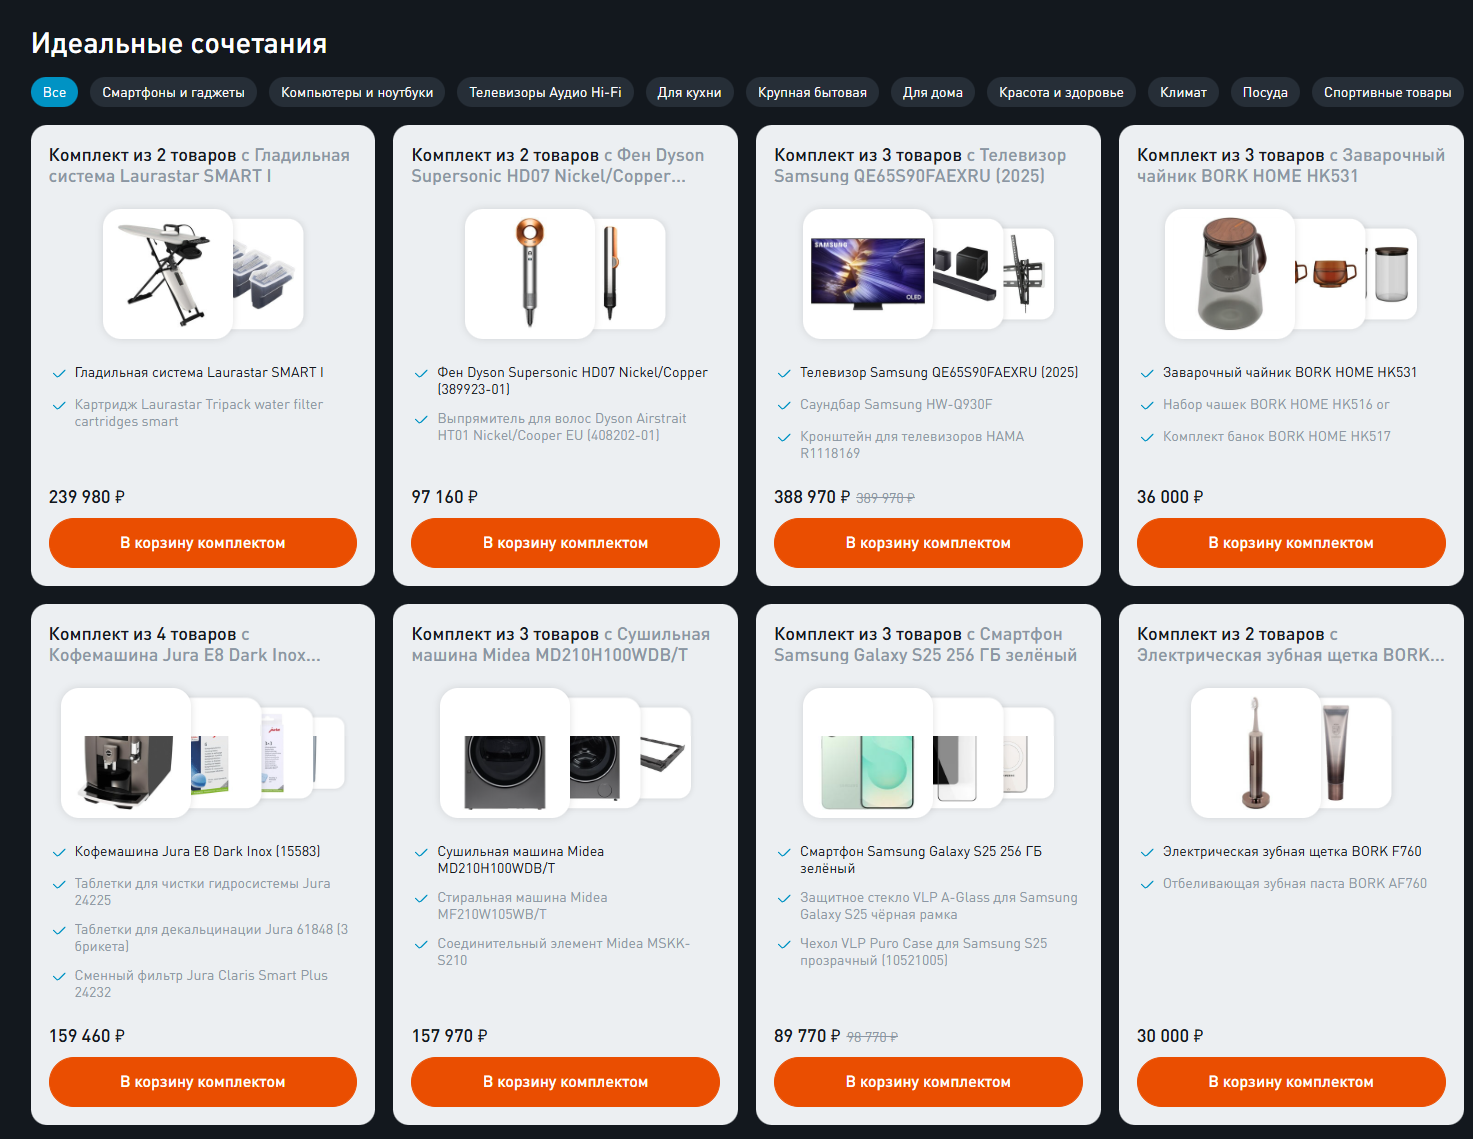
Task: Toggle checkmark for Комплект банок BORK HOME HK517
Action: click(1148, 437)
